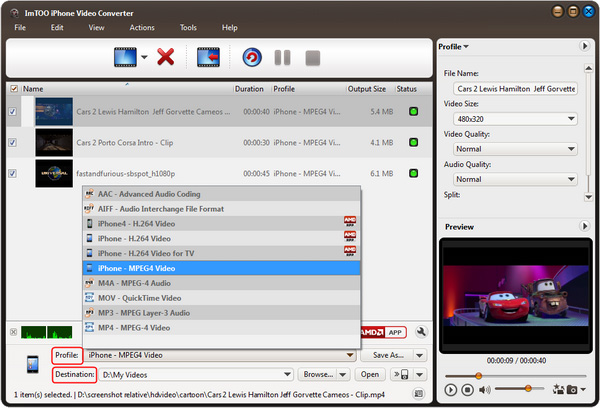Open the transfer-to-device dropdown arrow
This screenshot has width=600, height=408.
420,374
